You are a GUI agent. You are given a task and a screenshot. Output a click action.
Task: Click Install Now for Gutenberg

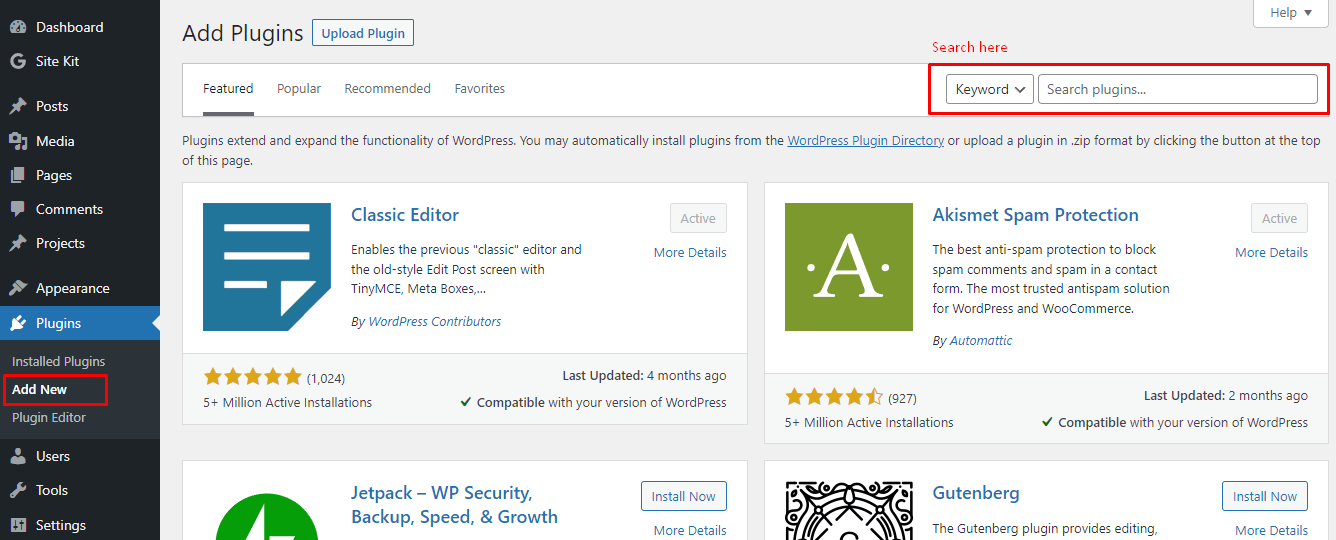pos(1265,496)
